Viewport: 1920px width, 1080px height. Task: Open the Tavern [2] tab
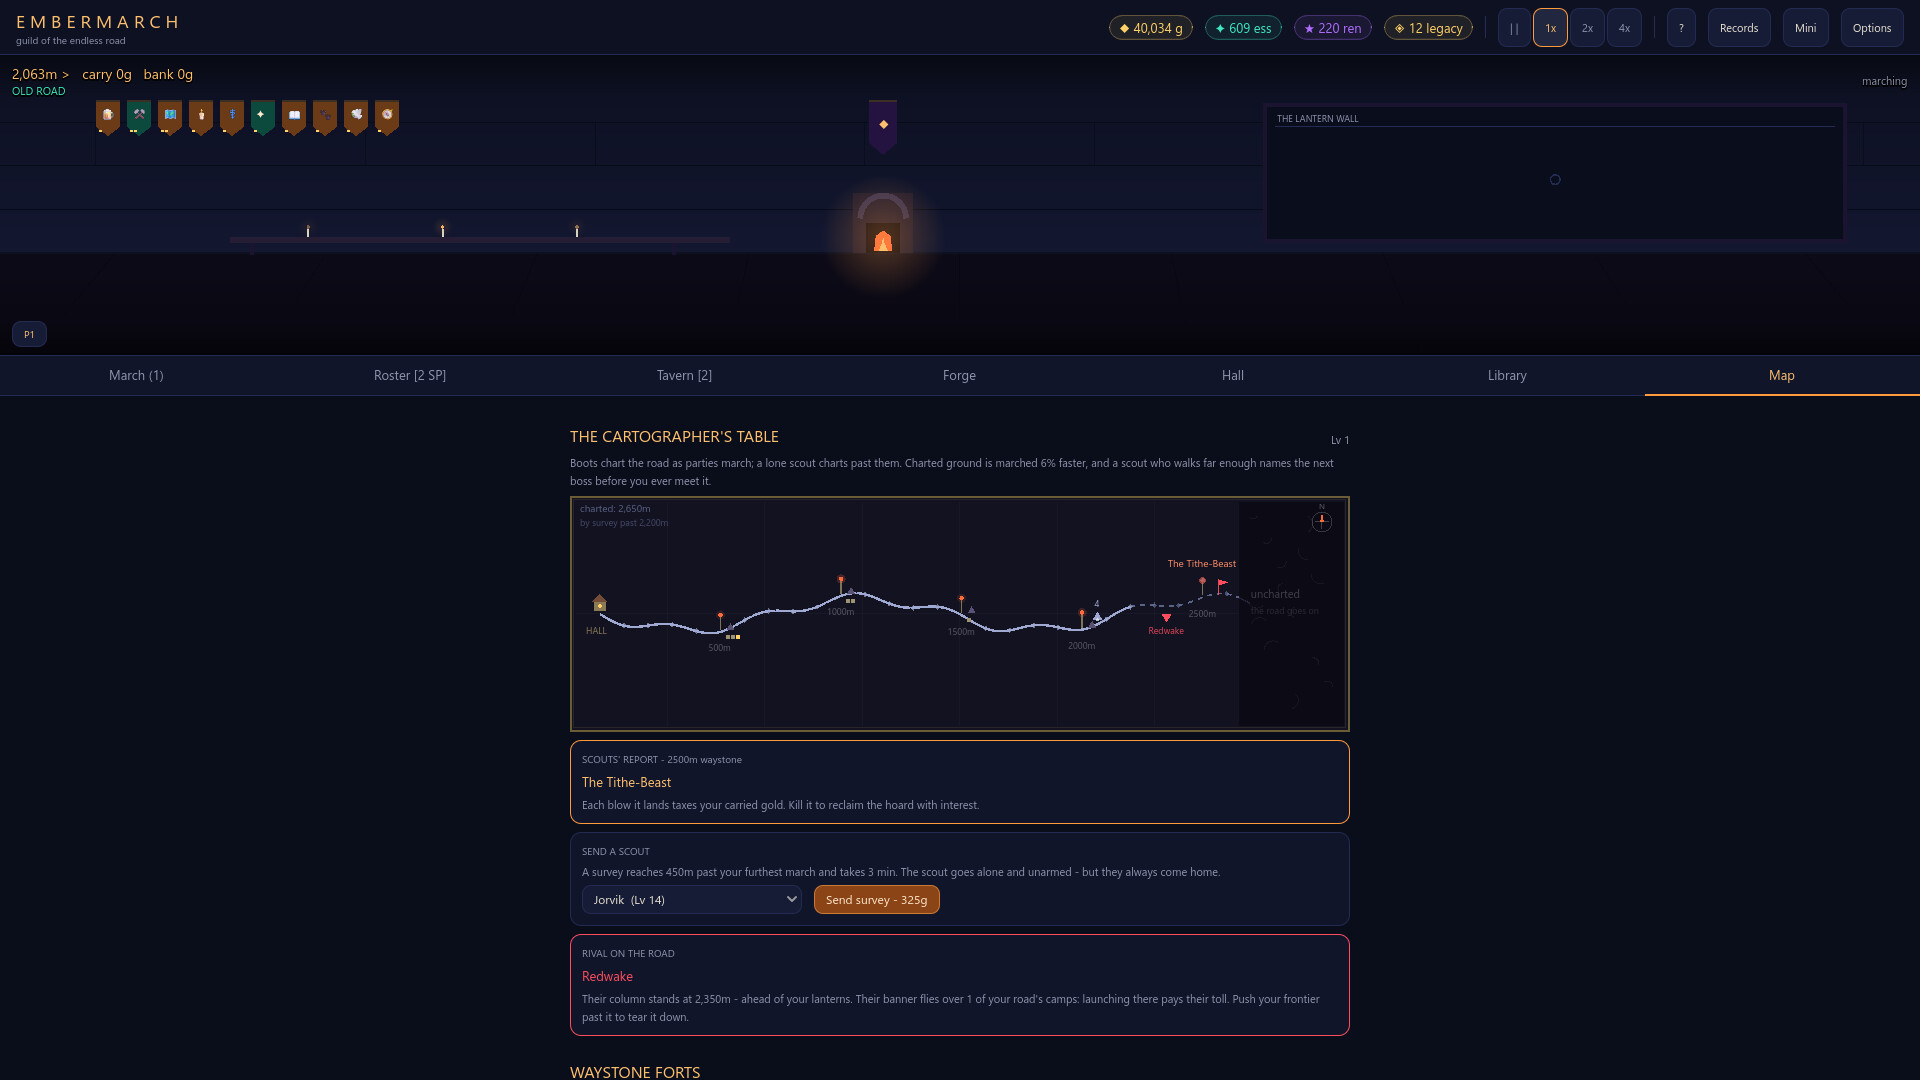pyautogui.click(x=684, y=375)
